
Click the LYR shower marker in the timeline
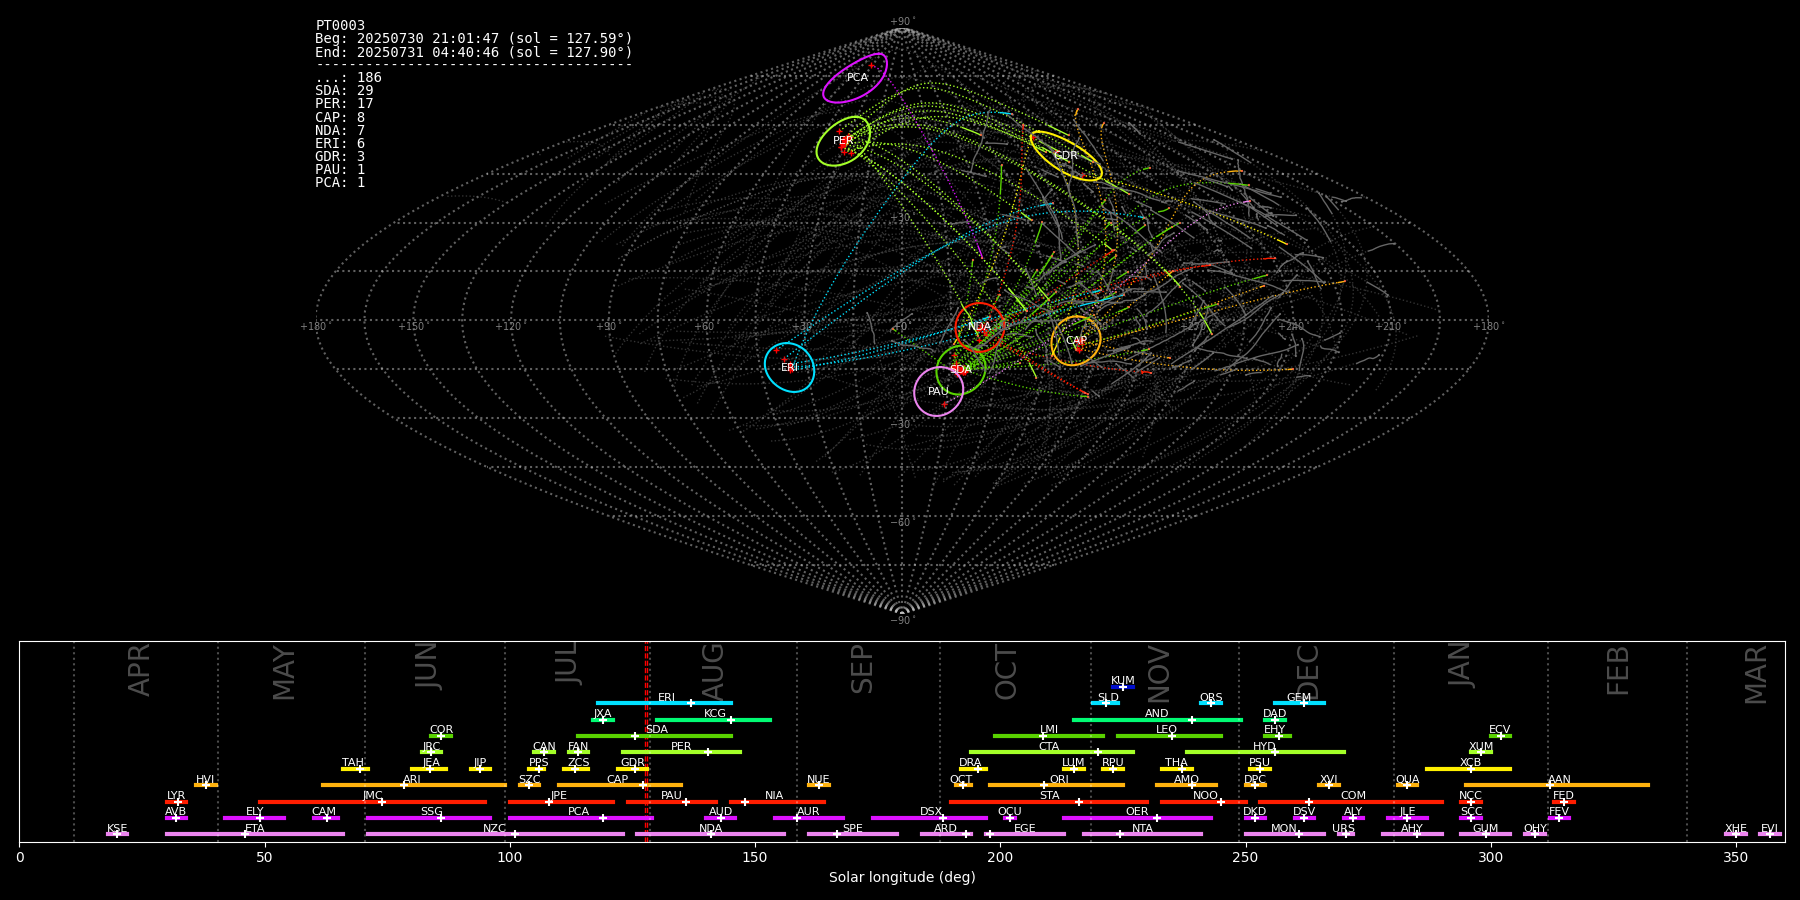[x=176, y=802]
